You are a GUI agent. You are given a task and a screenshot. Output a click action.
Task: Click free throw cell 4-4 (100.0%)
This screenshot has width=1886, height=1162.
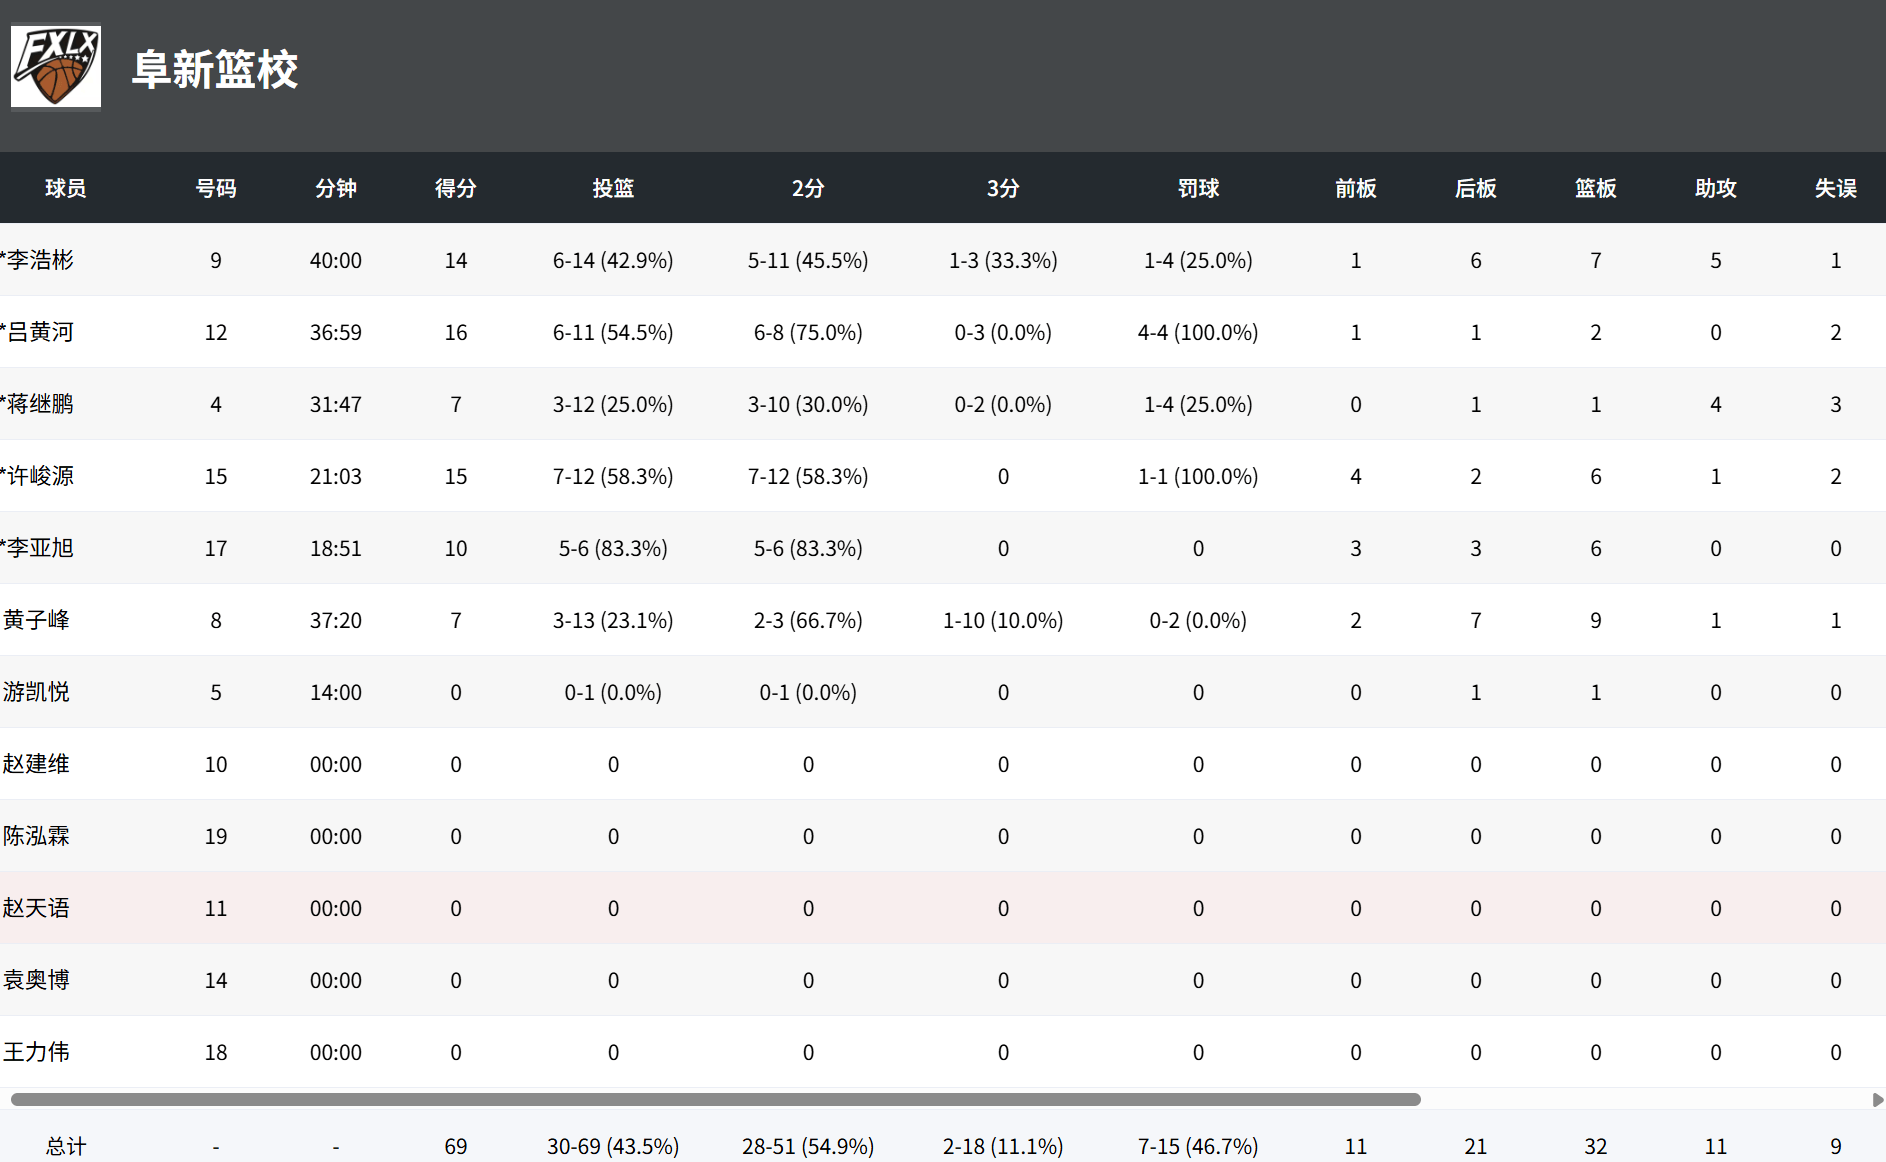[x=1198, y=333]
